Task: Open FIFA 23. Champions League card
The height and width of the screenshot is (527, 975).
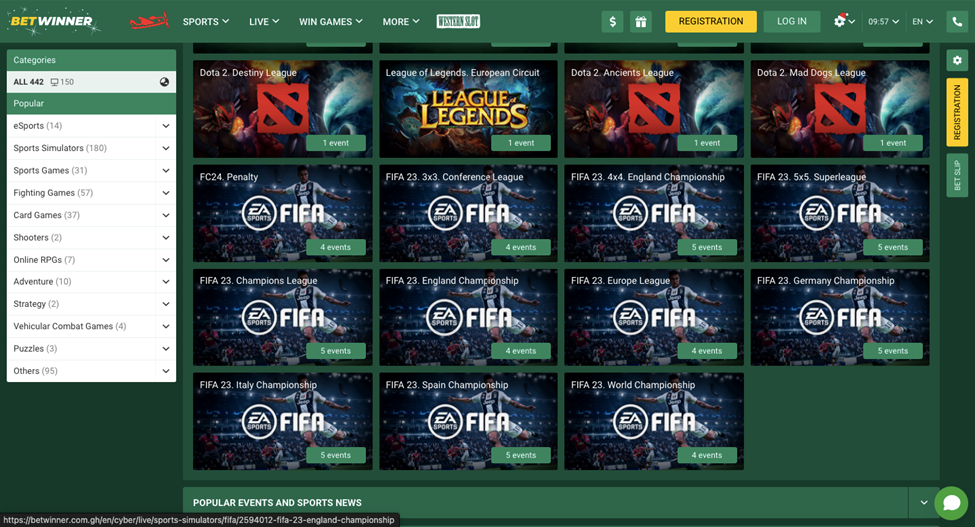Action: click(x=282, y=317)
